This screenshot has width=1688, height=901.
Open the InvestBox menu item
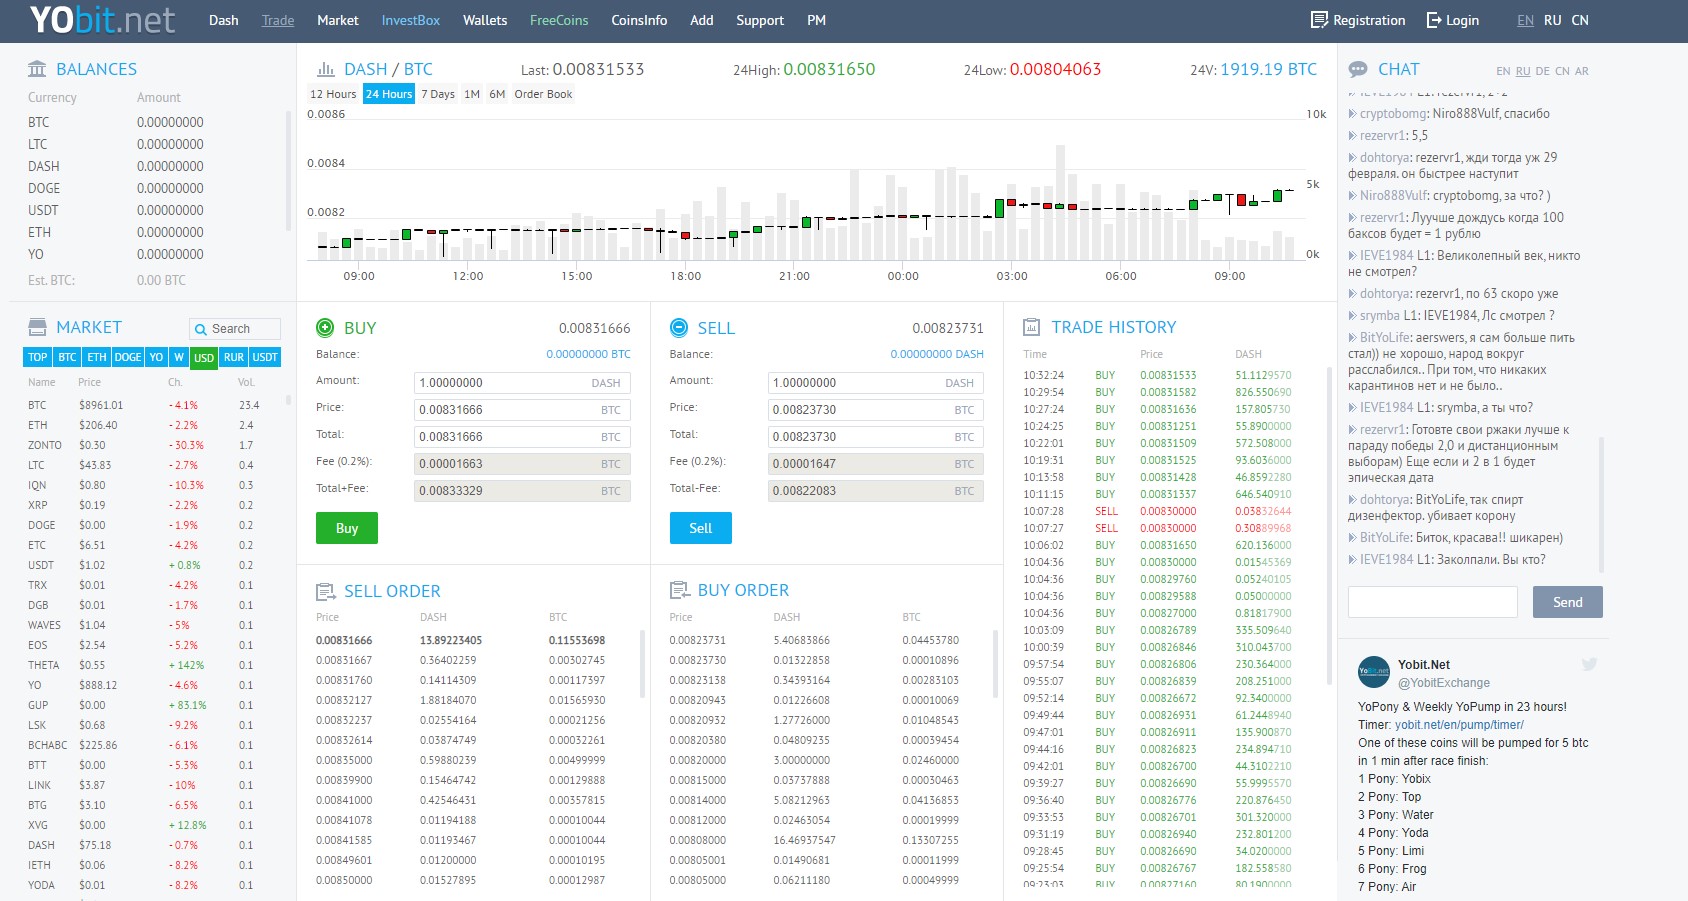coord(411,20)
